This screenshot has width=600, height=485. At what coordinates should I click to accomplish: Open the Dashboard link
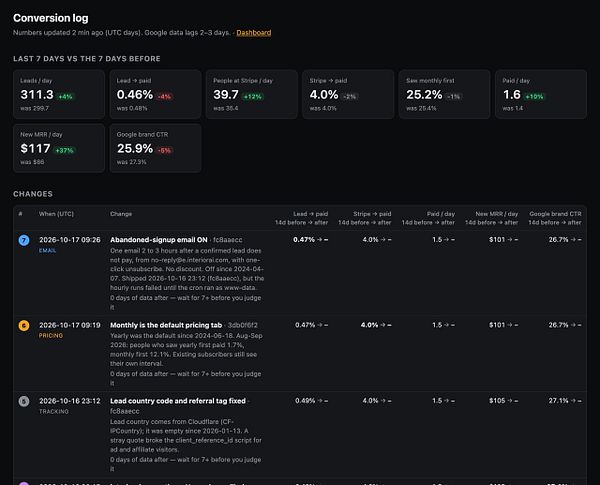tap(254, 33)
